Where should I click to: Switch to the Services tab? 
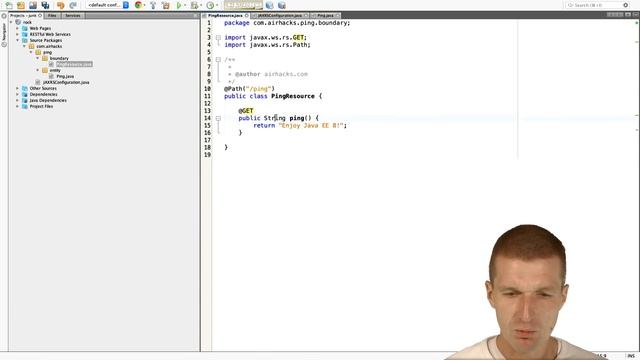[x=73, y=16]
